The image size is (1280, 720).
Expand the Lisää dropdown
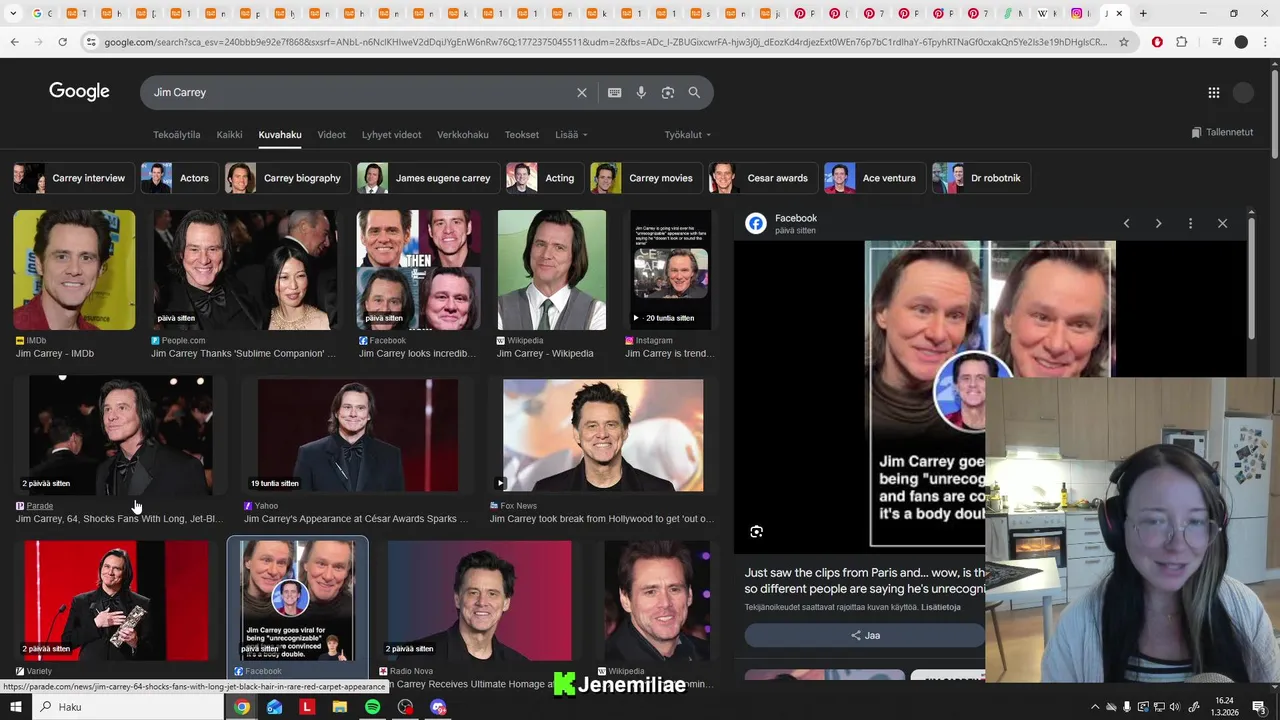[x=571, y=135]
